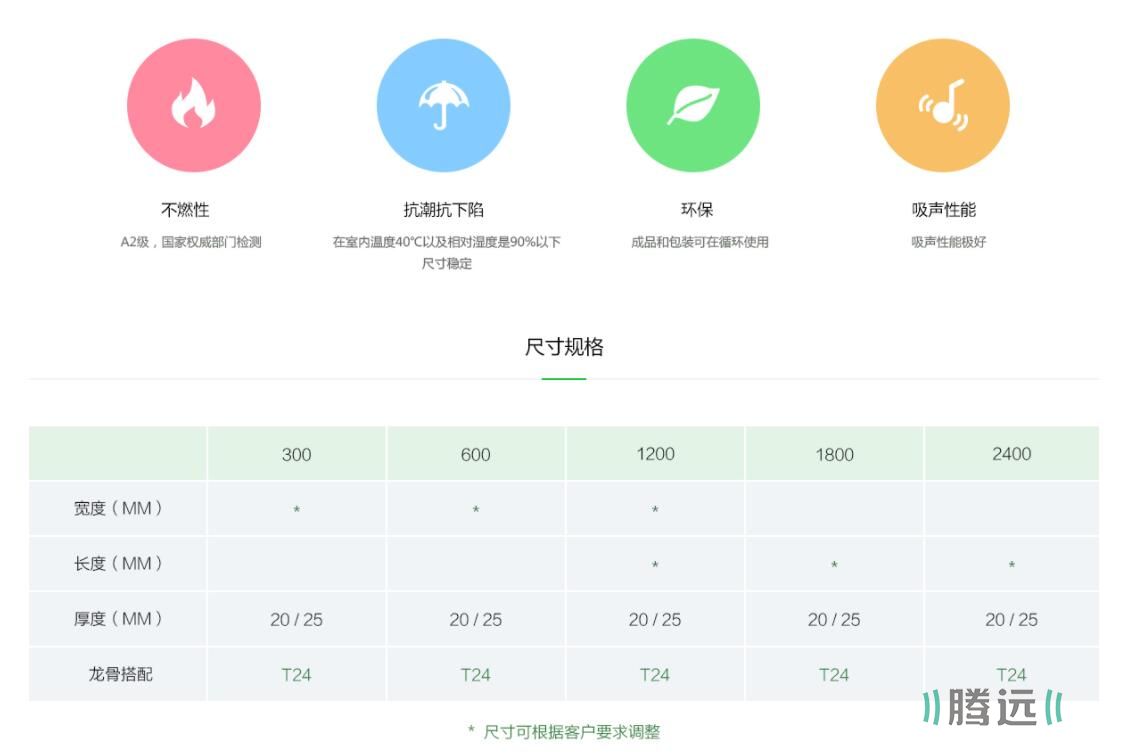1122x754 pixels.
Task: Click the 腾远 brand logo watermark
Action: 992,707
